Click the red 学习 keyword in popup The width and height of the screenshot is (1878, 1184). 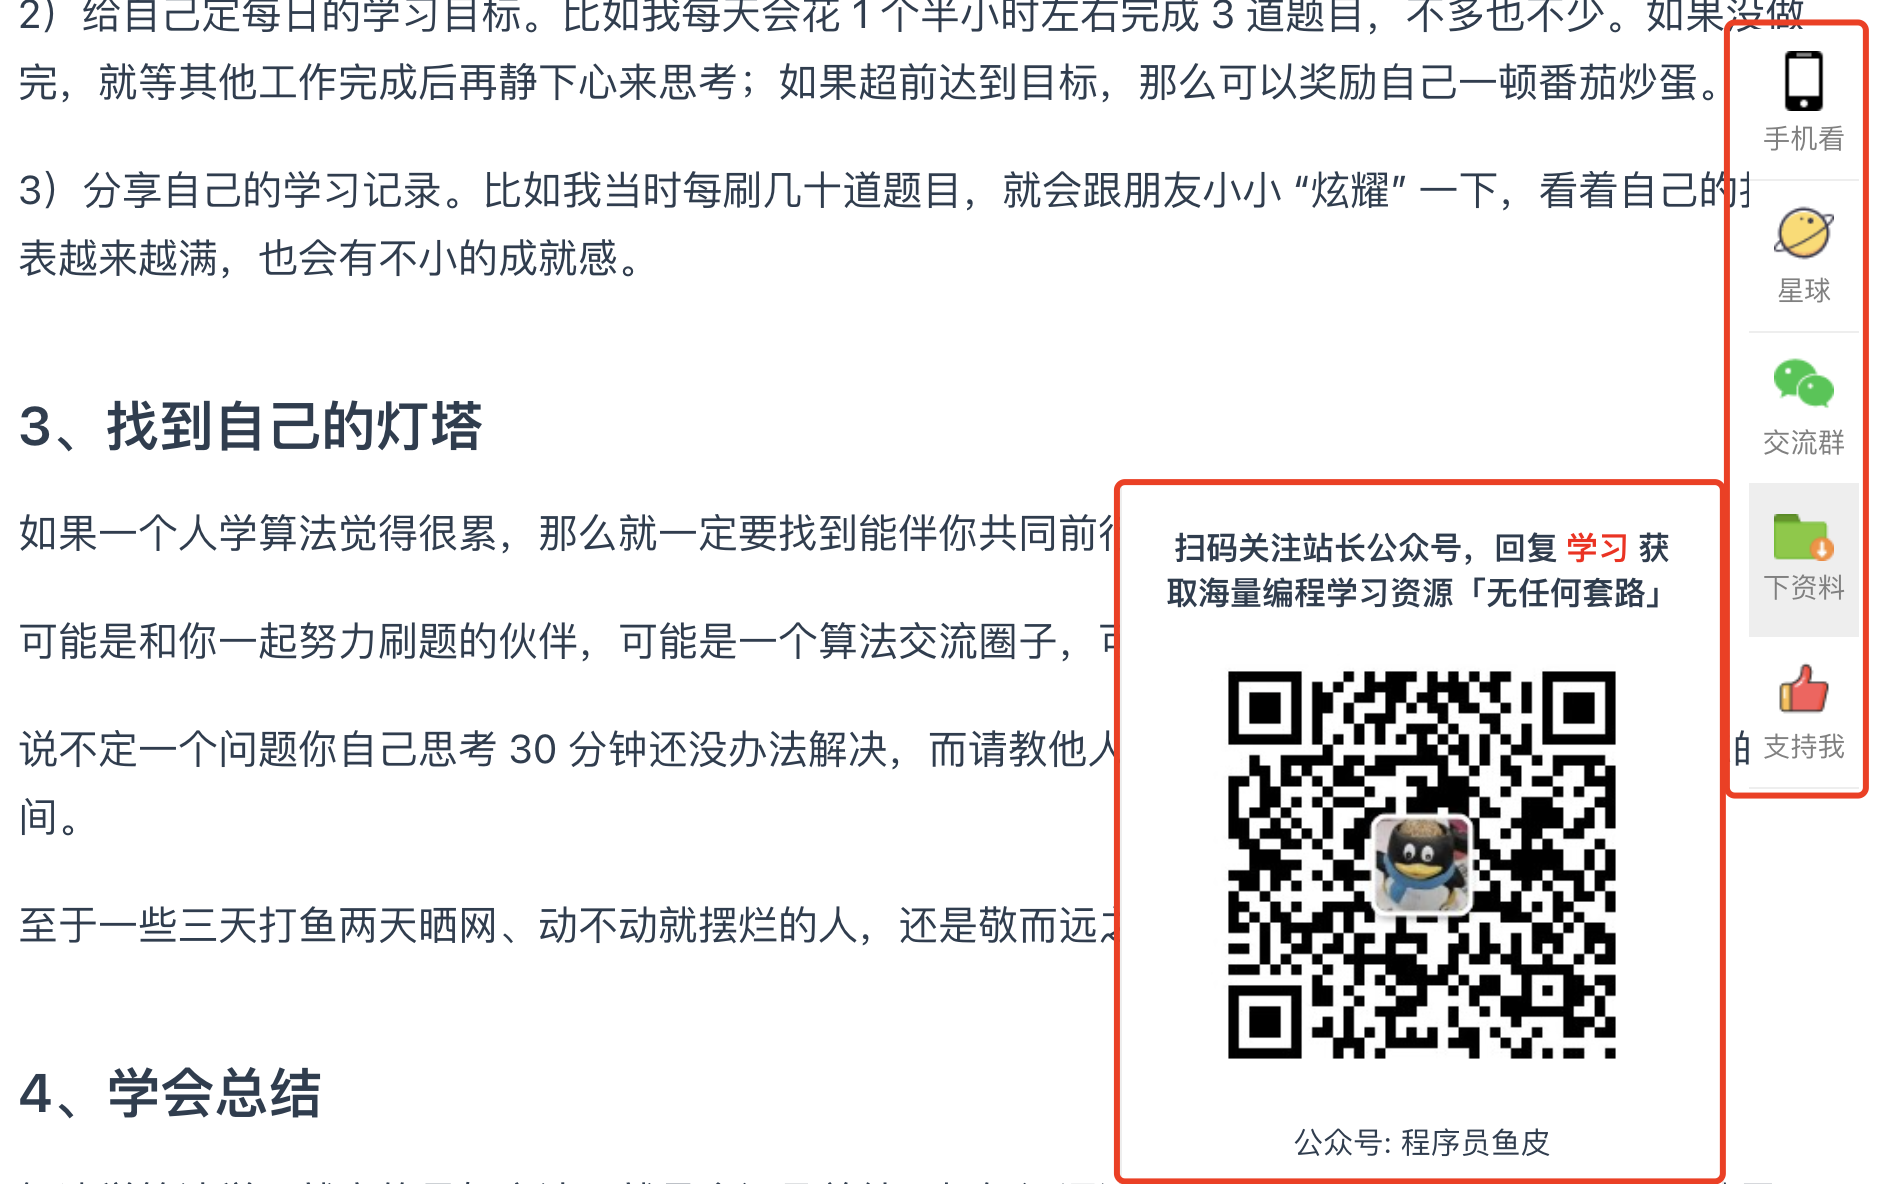pyautogui.click(x=1596, y=548)
